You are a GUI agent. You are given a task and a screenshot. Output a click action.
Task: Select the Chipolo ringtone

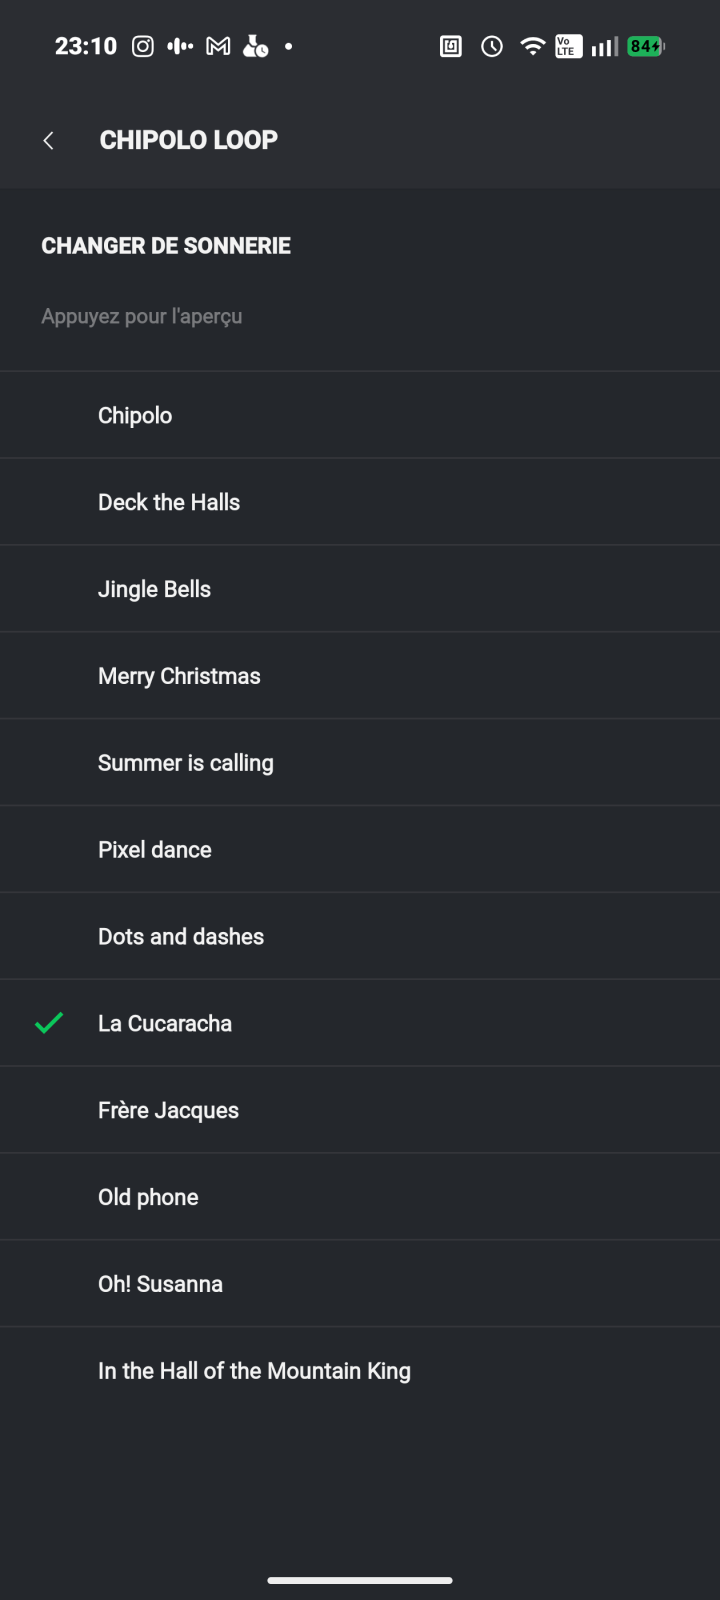coord(135,415)
